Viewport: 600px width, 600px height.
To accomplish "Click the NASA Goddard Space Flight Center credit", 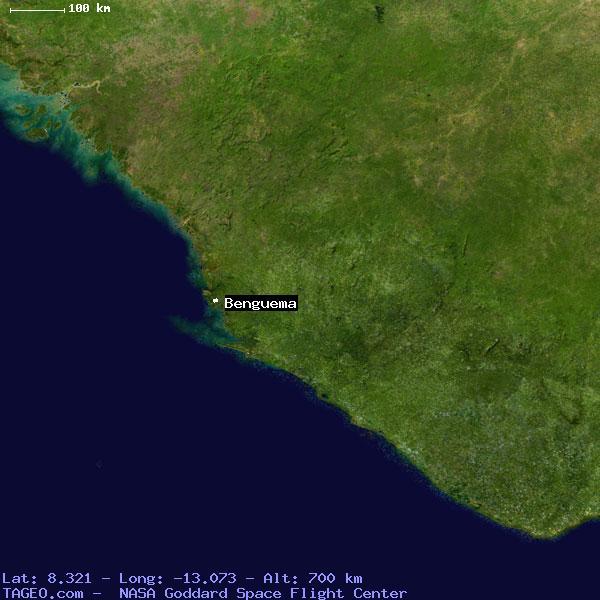I will [x=263, y=593].
